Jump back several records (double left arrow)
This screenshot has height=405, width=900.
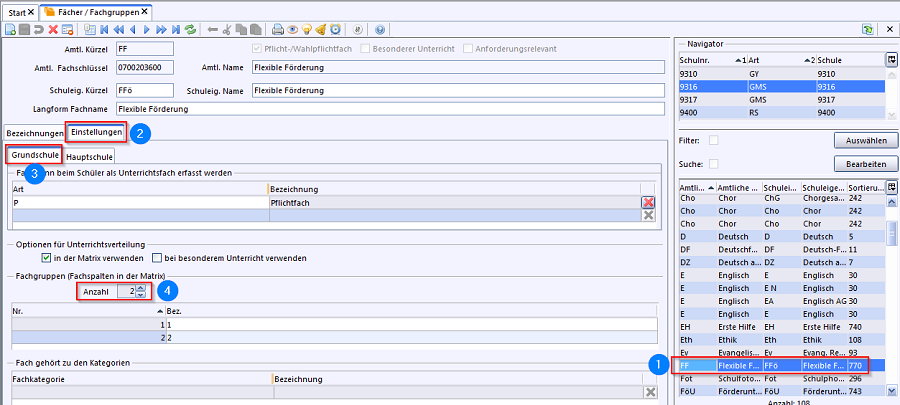[x=119, y=29]
